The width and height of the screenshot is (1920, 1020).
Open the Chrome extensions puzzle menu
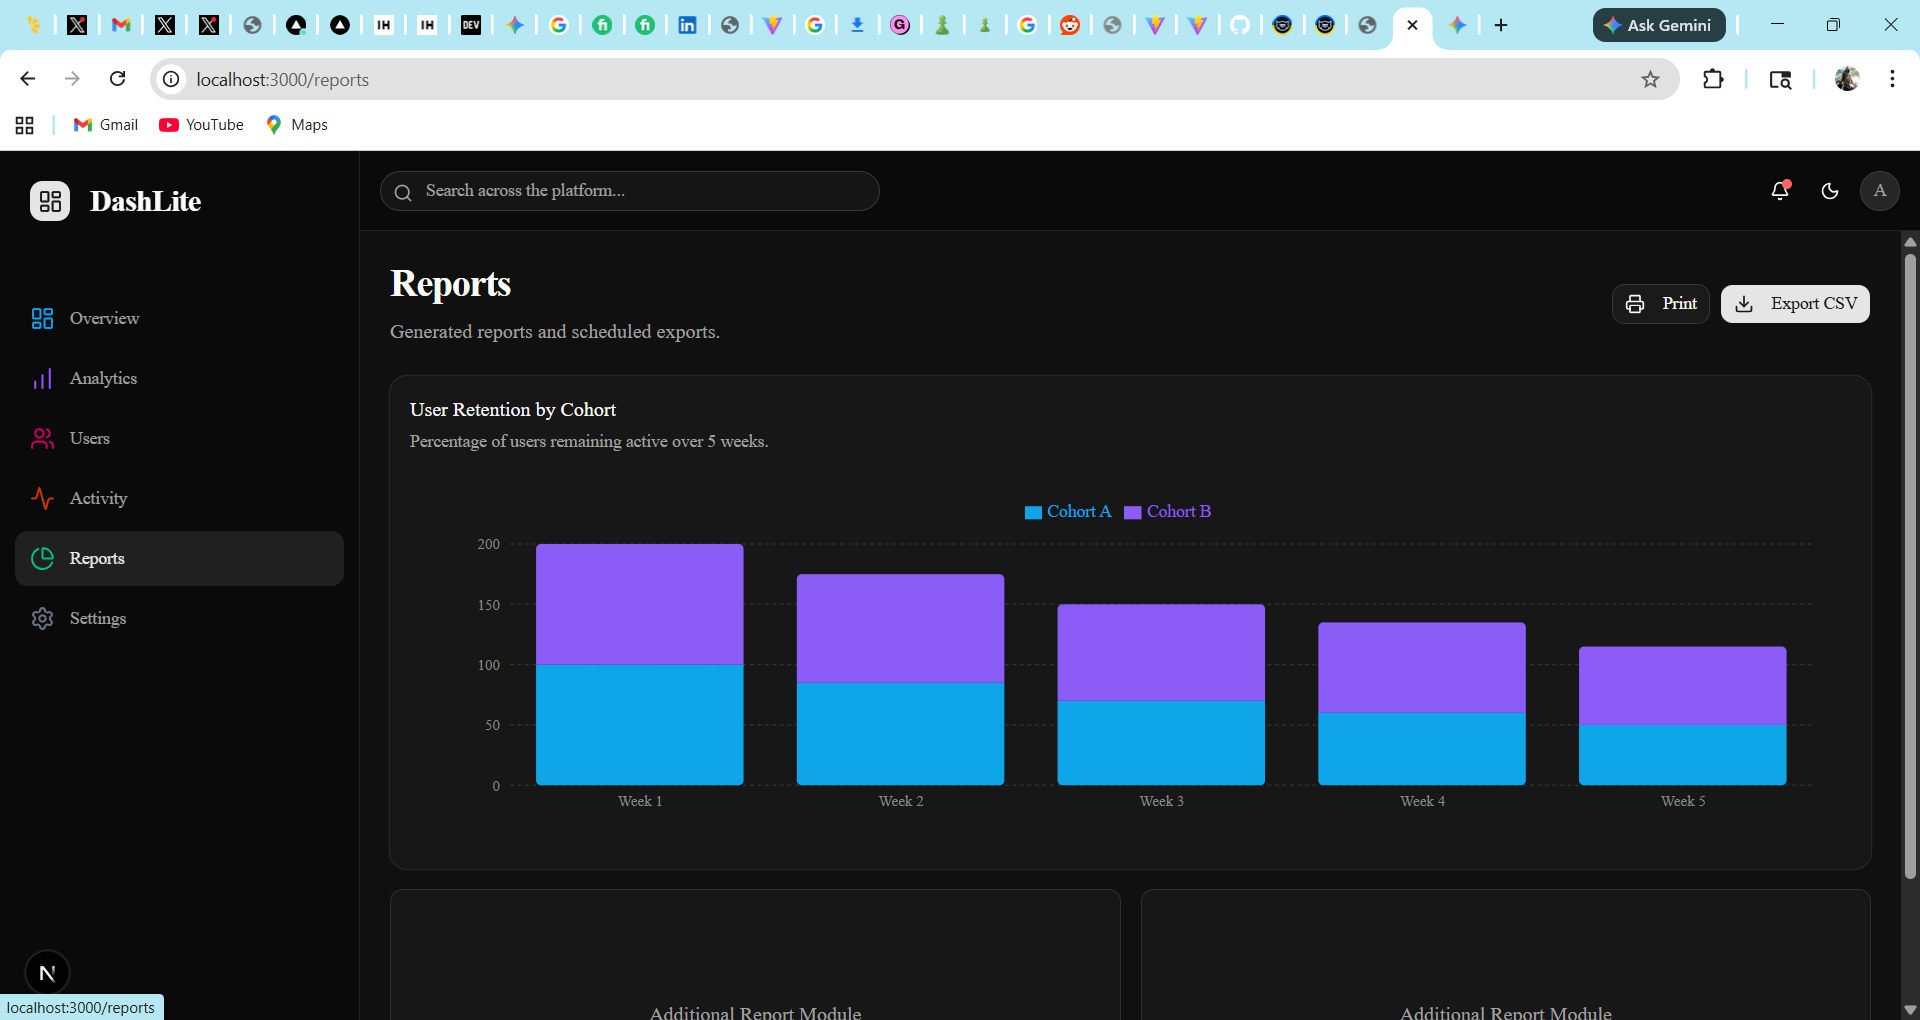click(1713, 79)
